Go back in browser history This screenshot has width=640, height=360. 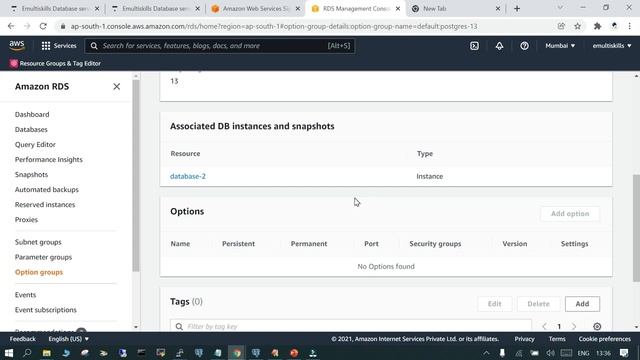(11, 26)
